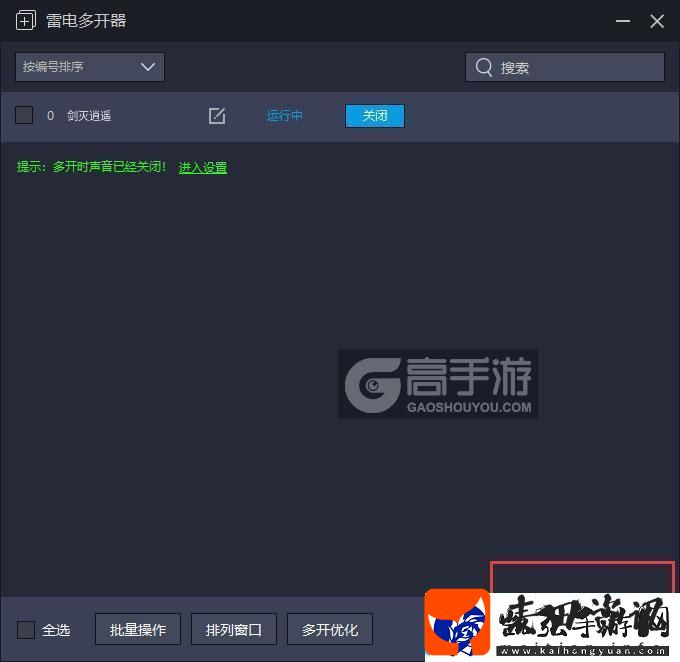The image size is (680, 662).
Task: Minimize the 雷电多开器 window
Action: 623,21
